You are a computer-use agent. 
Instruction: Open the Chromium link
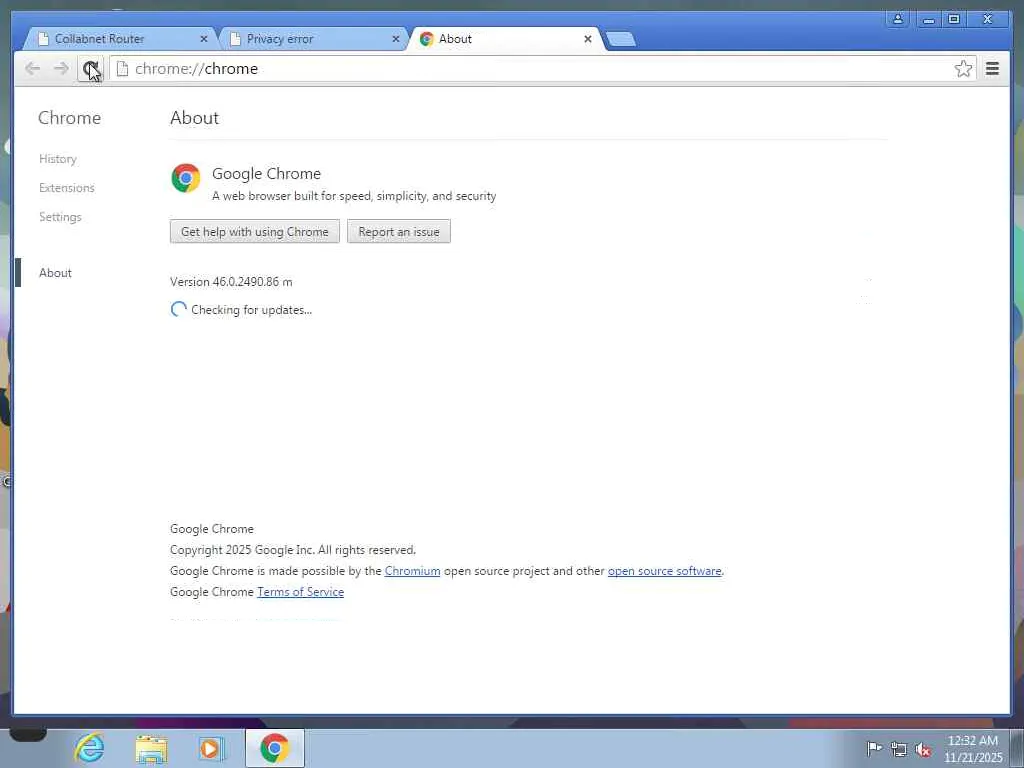(x=412, y=571)
